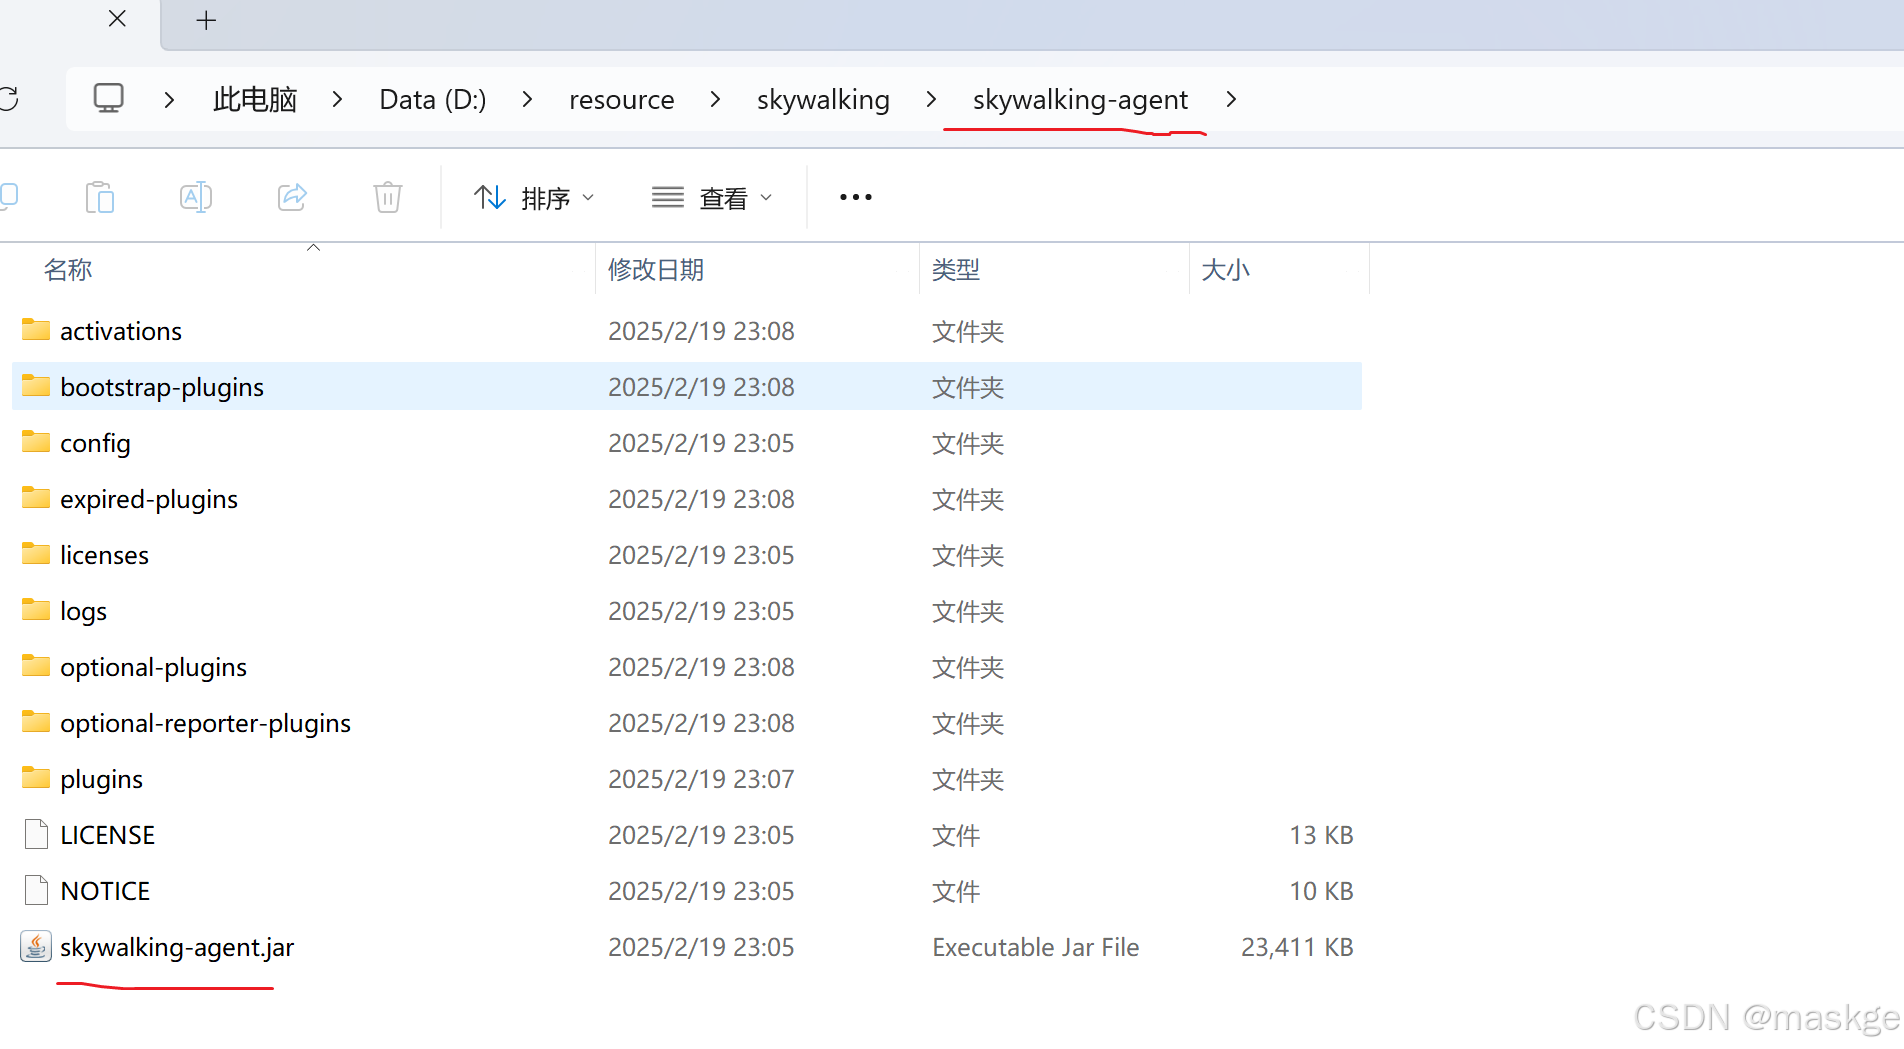The width and height of the screenshot is (1904, 1049).
Task: Open the 查看 view dropdown
Action: pos(712,198)
